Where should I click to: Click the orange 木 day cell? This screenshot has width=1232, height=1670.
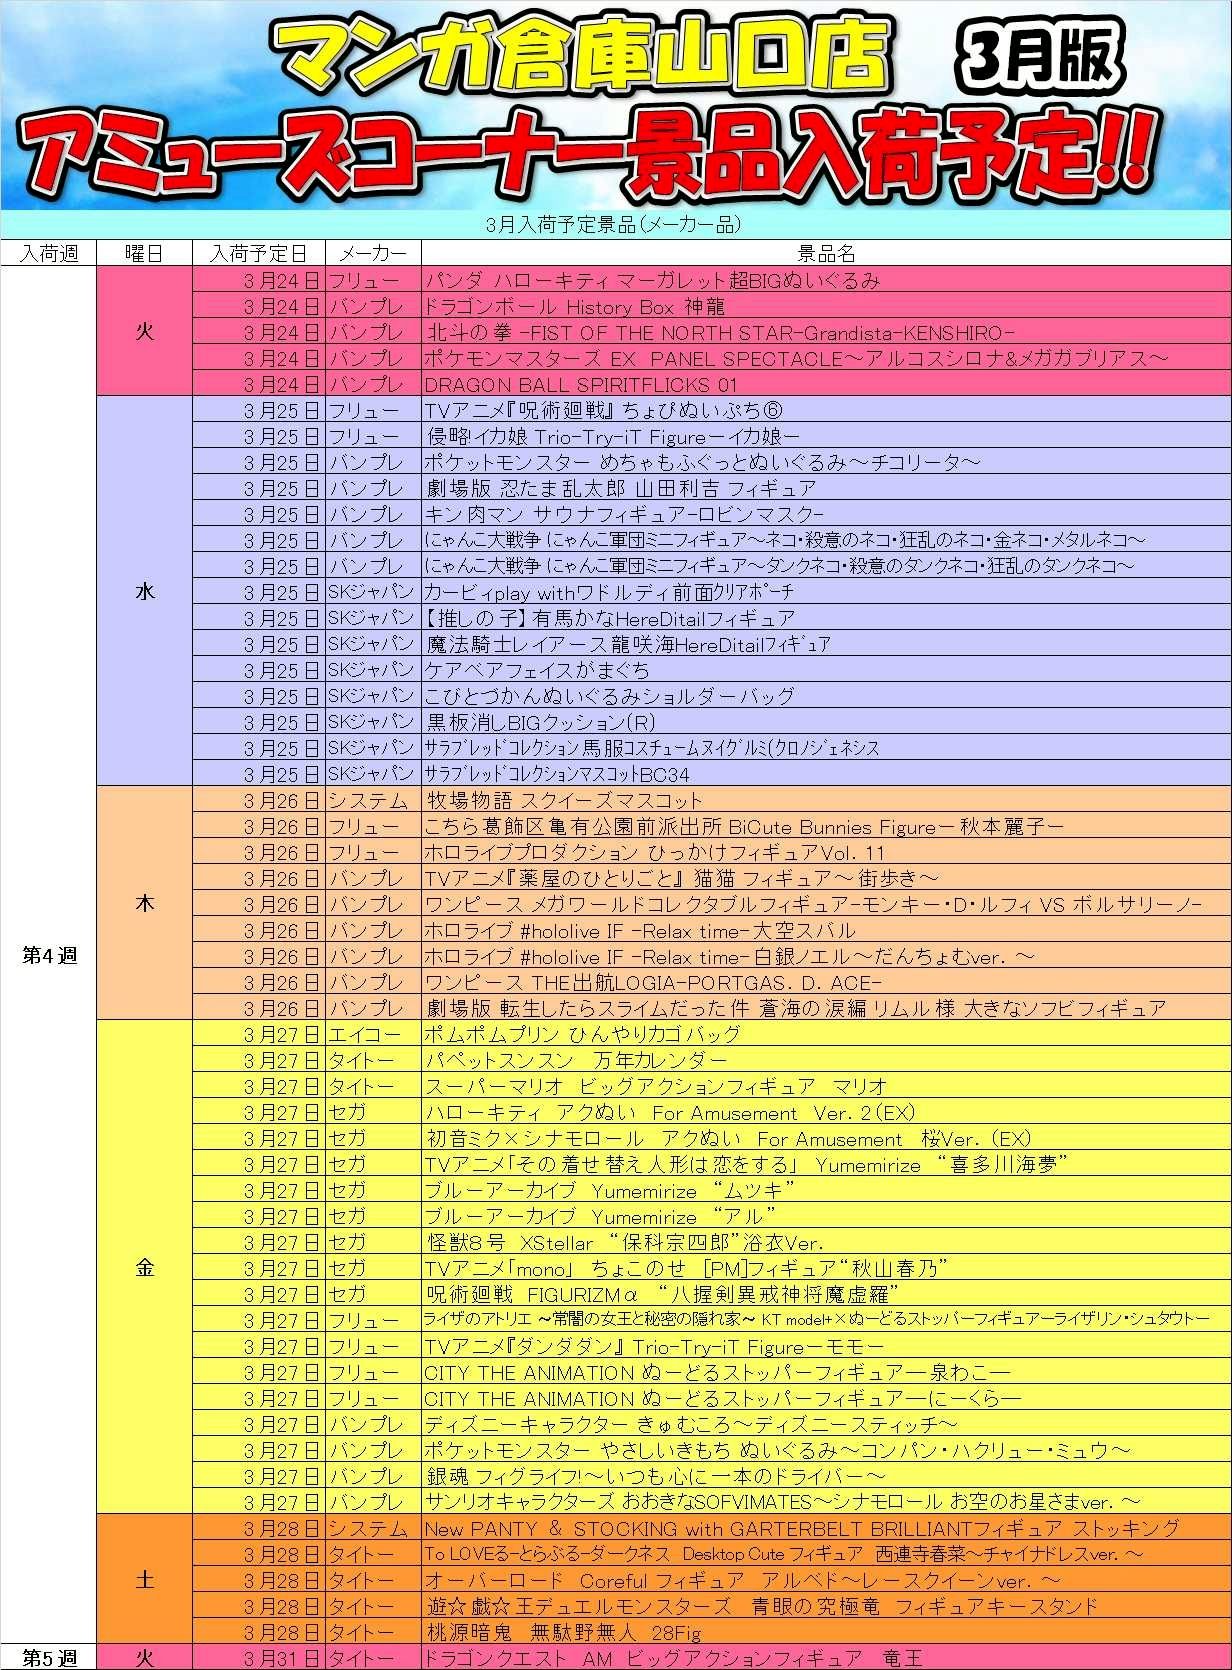tap(144, 903)
